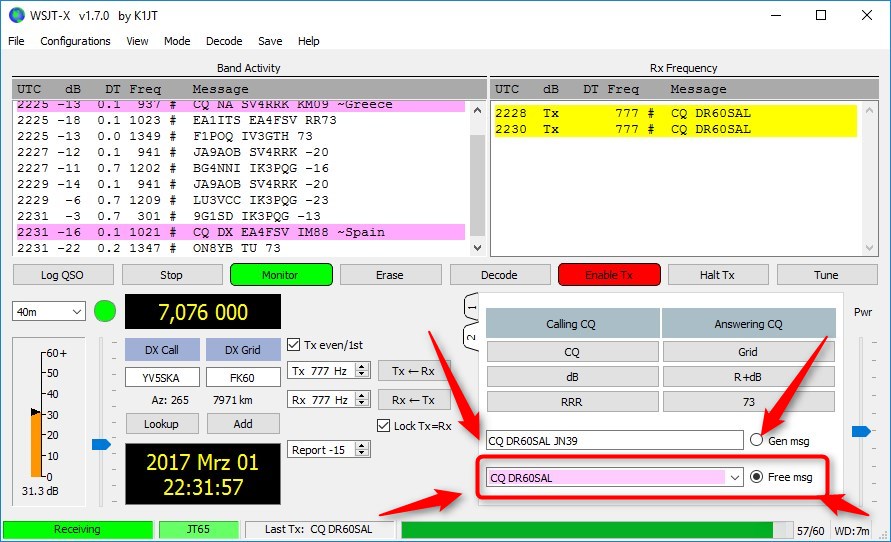Screen dimensions: 891x542
Task: Click the dB message button
Action: 572,377
